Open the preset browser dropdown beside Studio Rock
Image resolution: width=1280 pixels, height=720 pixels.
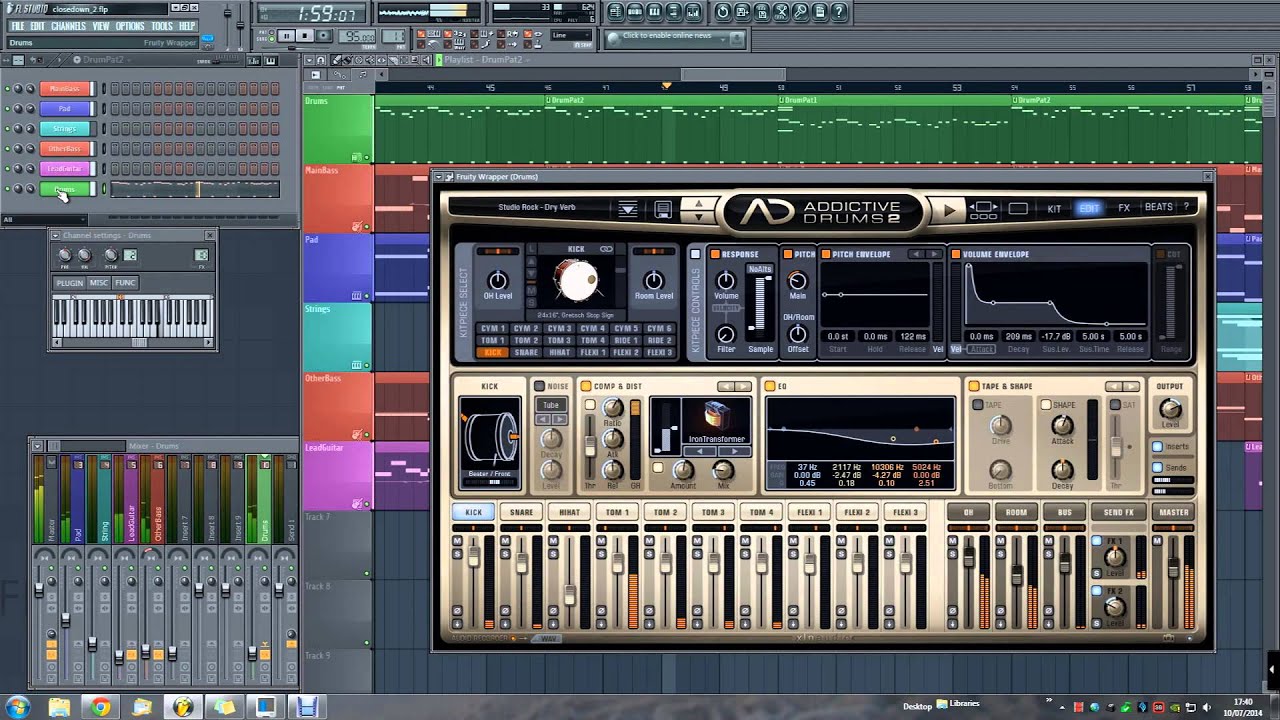[628, 209]
